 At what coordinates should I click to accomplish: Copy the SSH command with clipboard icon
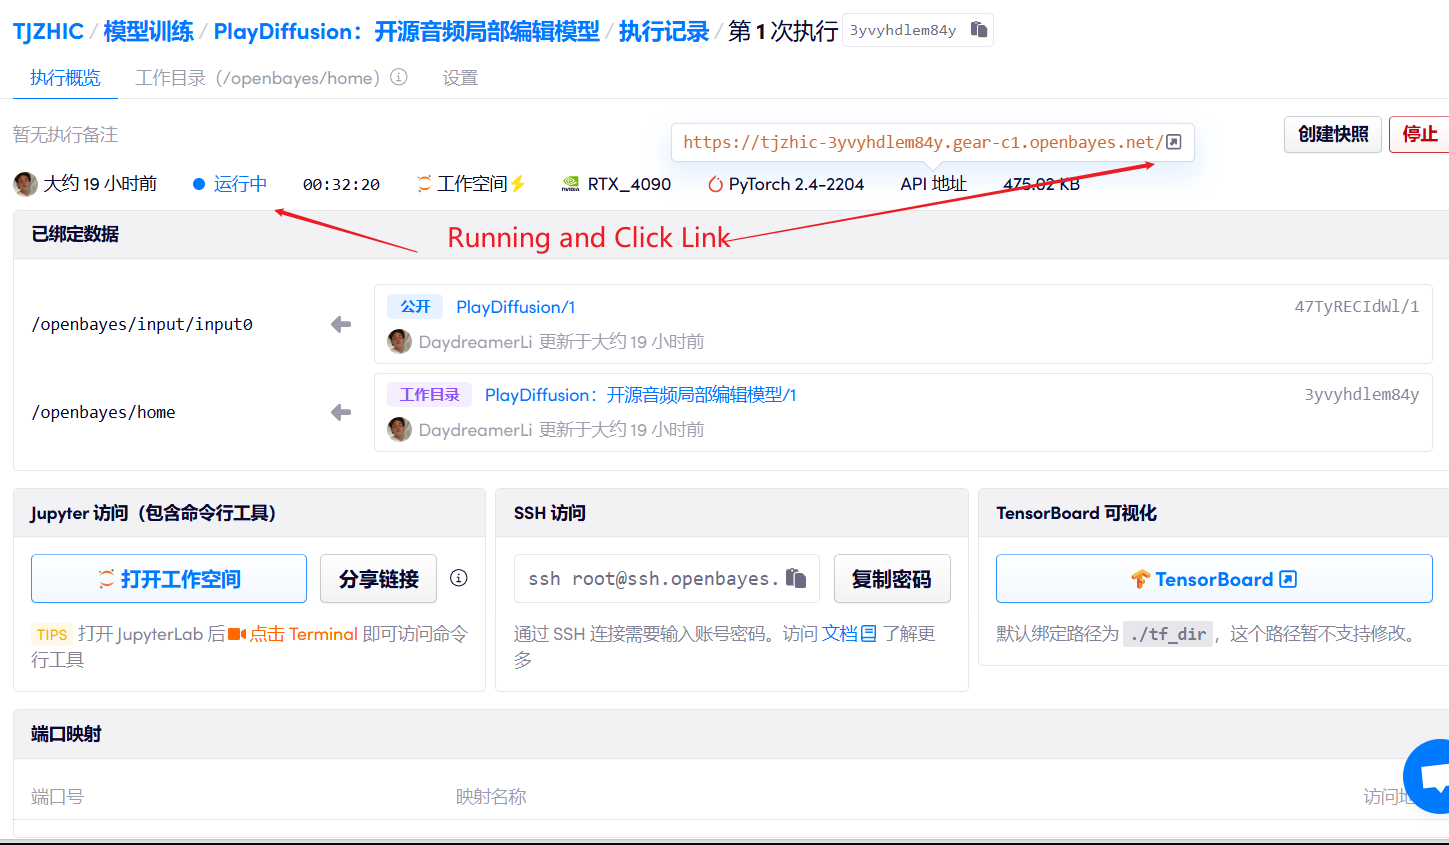(x=796, y=578)
